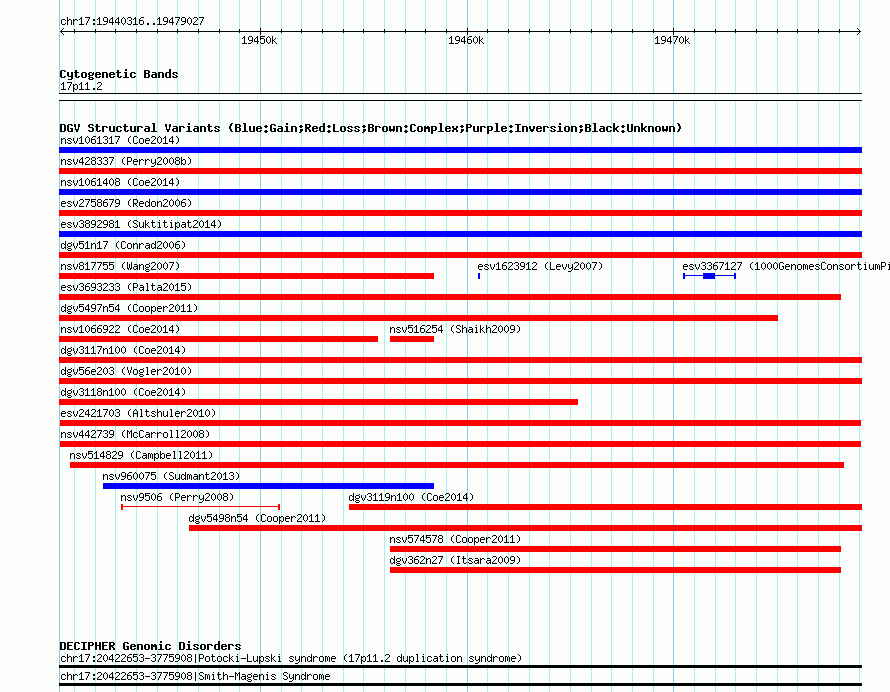Click the nsv1061317 (Coe2014) variant label
This screenshot has width=890, height=692.
click(x=120, y=140)
